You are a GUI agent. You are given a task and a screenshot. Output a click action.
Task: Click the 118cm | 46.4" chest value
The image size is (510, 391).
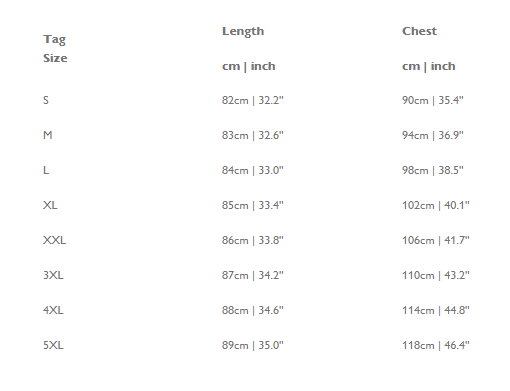click(436, 345)
